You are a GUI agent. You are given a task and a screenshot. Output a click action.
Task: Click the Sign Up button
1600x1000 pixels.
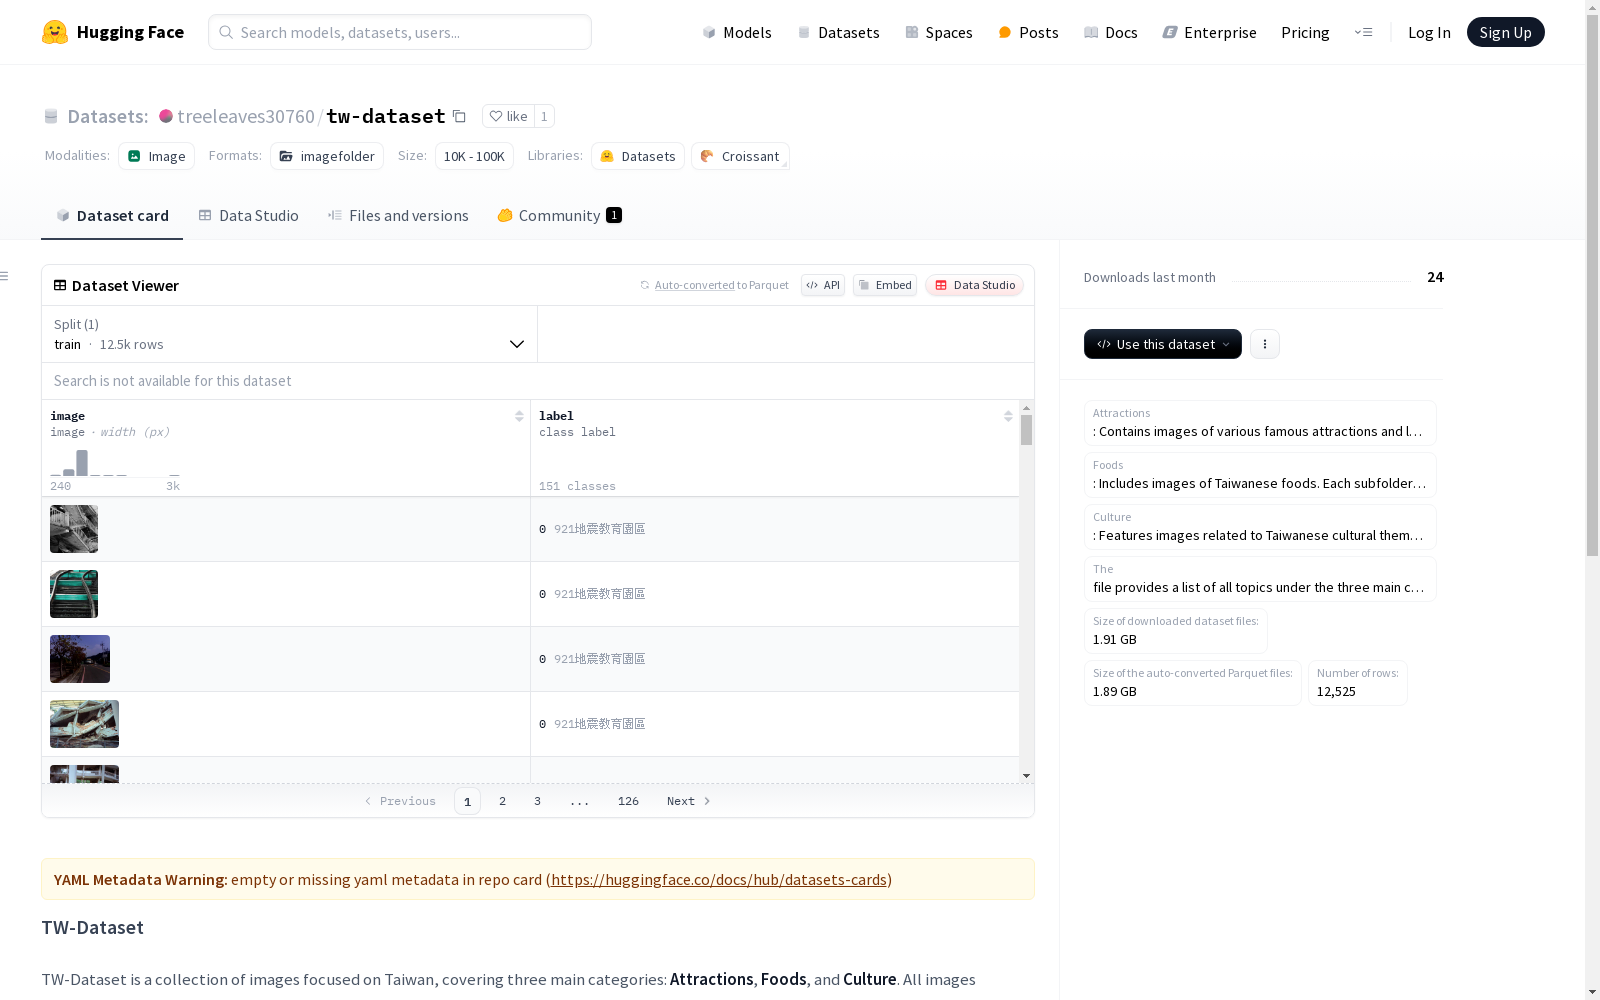[1505, 32]
